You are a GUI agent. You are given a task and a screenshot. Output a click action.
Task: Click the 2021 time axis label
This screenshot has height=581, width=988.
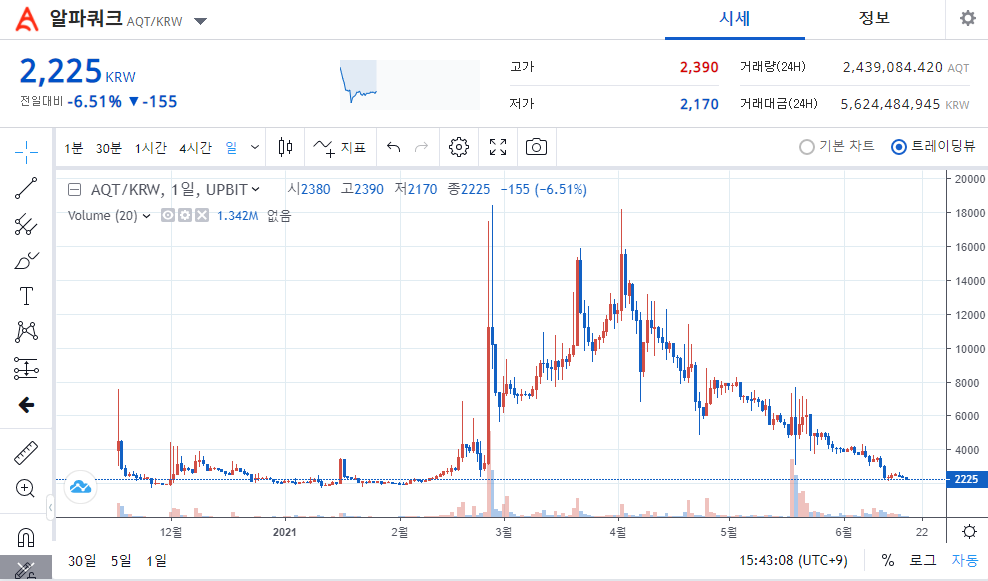click(285, 532)
